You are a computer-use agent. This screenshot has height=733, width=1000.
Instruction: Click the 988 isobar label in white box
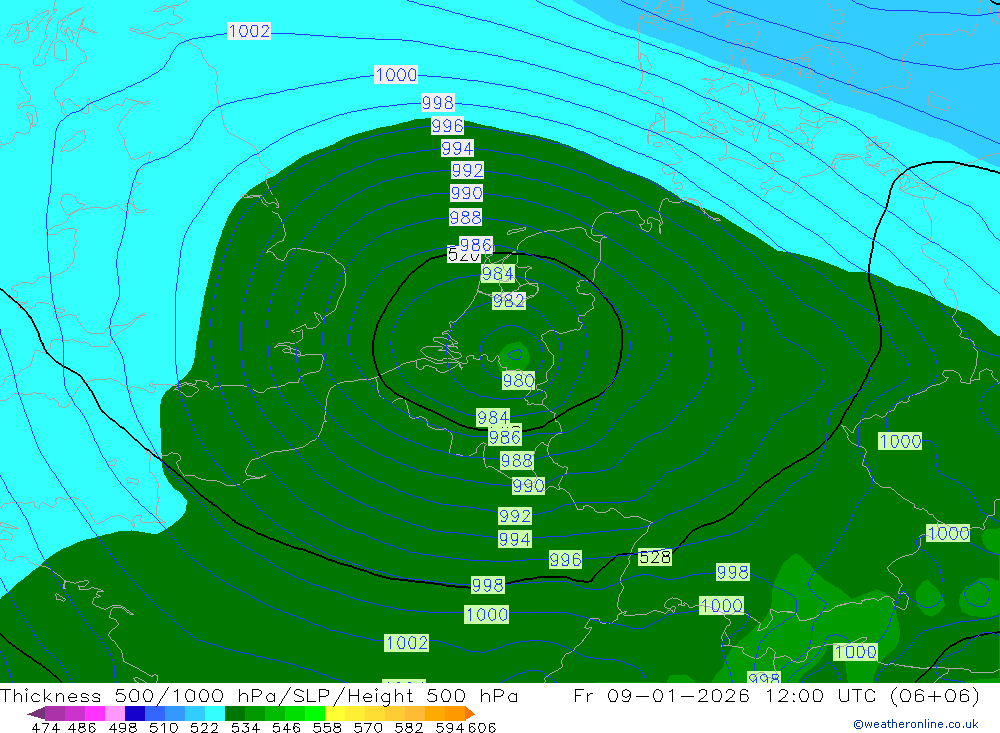point(465,218)
